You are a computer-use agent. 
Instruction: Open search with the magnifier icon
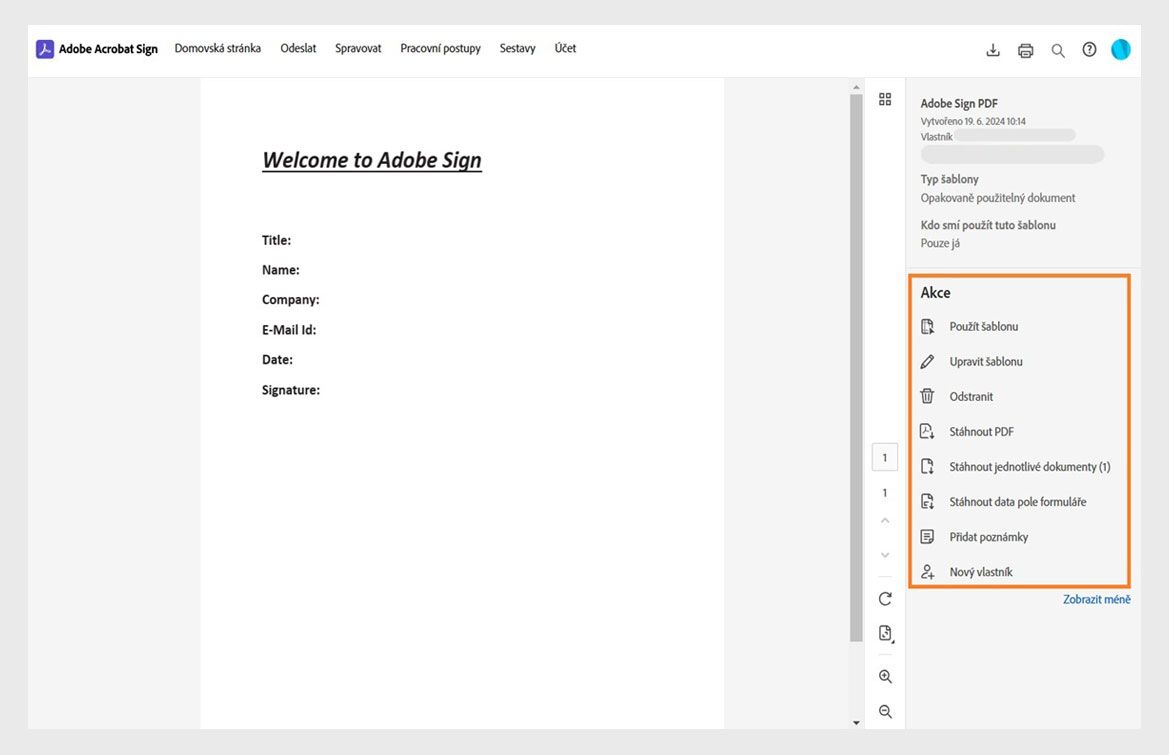[x=1058, y=51]
